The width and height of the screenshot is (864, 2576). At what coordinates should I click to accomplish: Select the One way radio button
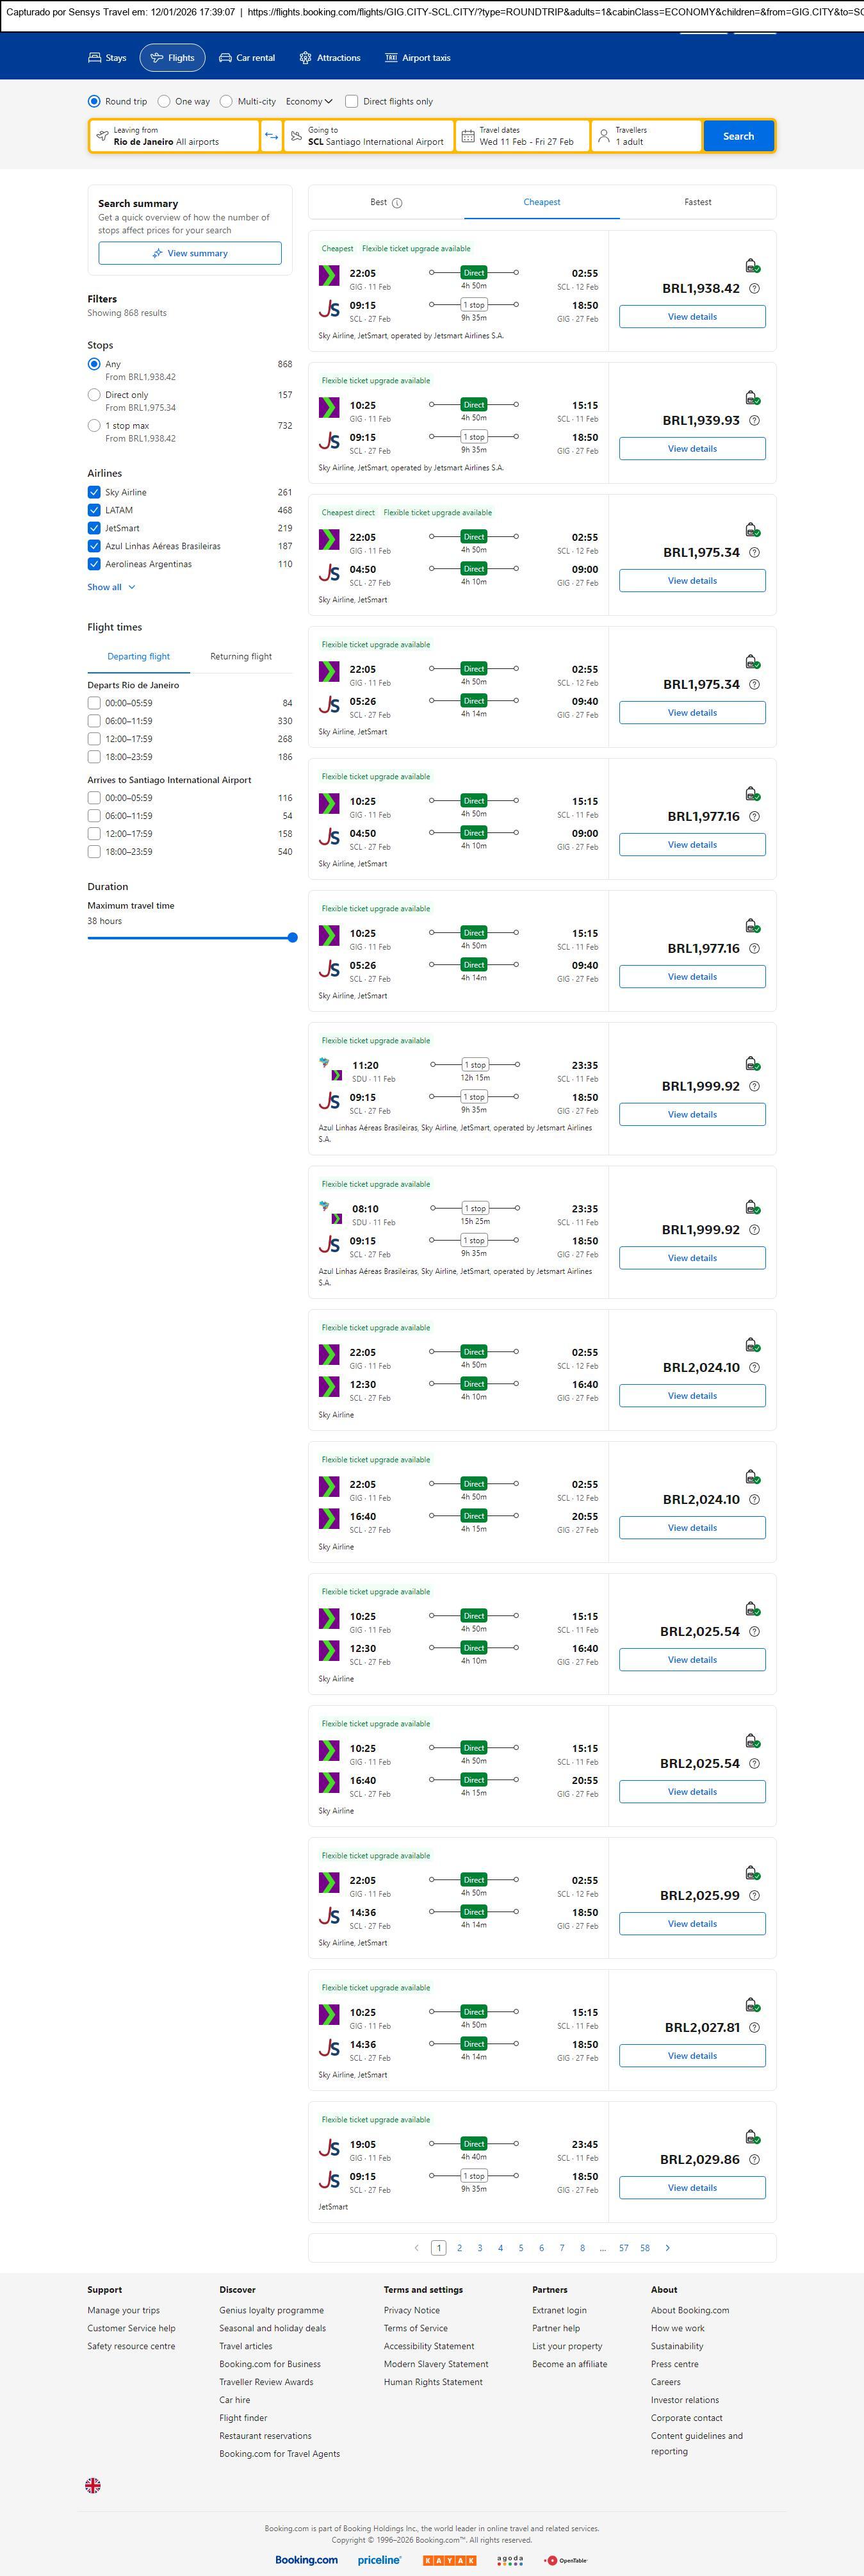click(164, 101)
